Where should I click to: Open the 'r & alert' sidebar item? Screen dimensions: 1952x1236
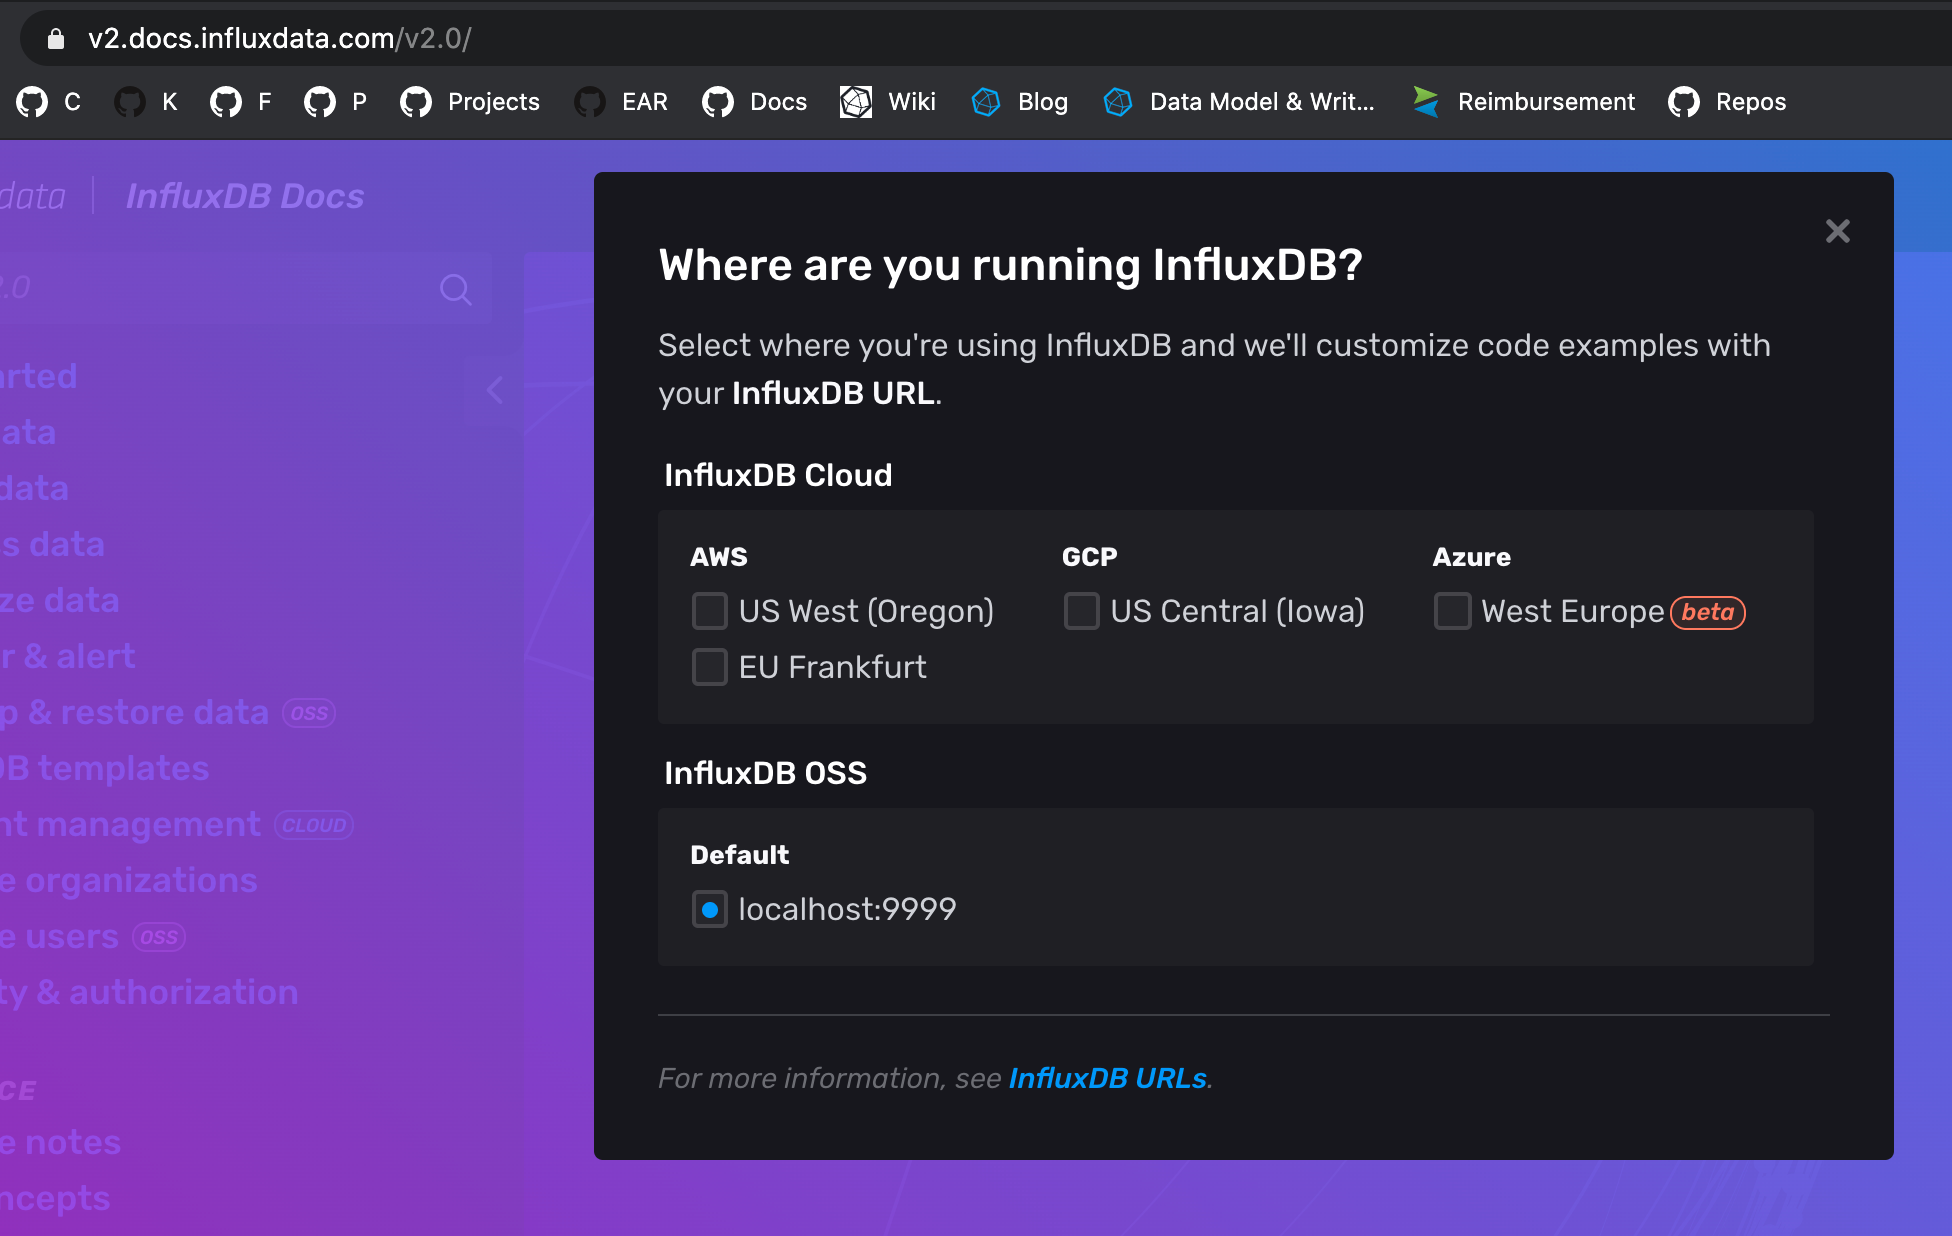tap(67, 656)
